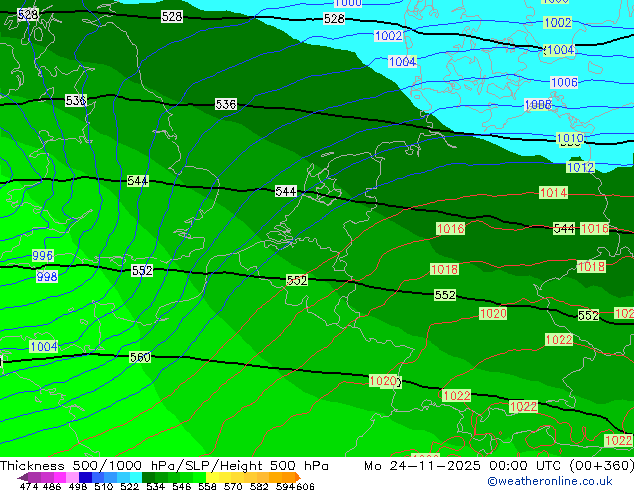The width and height of the screenshot is (634, 490).
Task: Click the weatheronline.co.uk copyright link
Action: (x=549, y=481)
